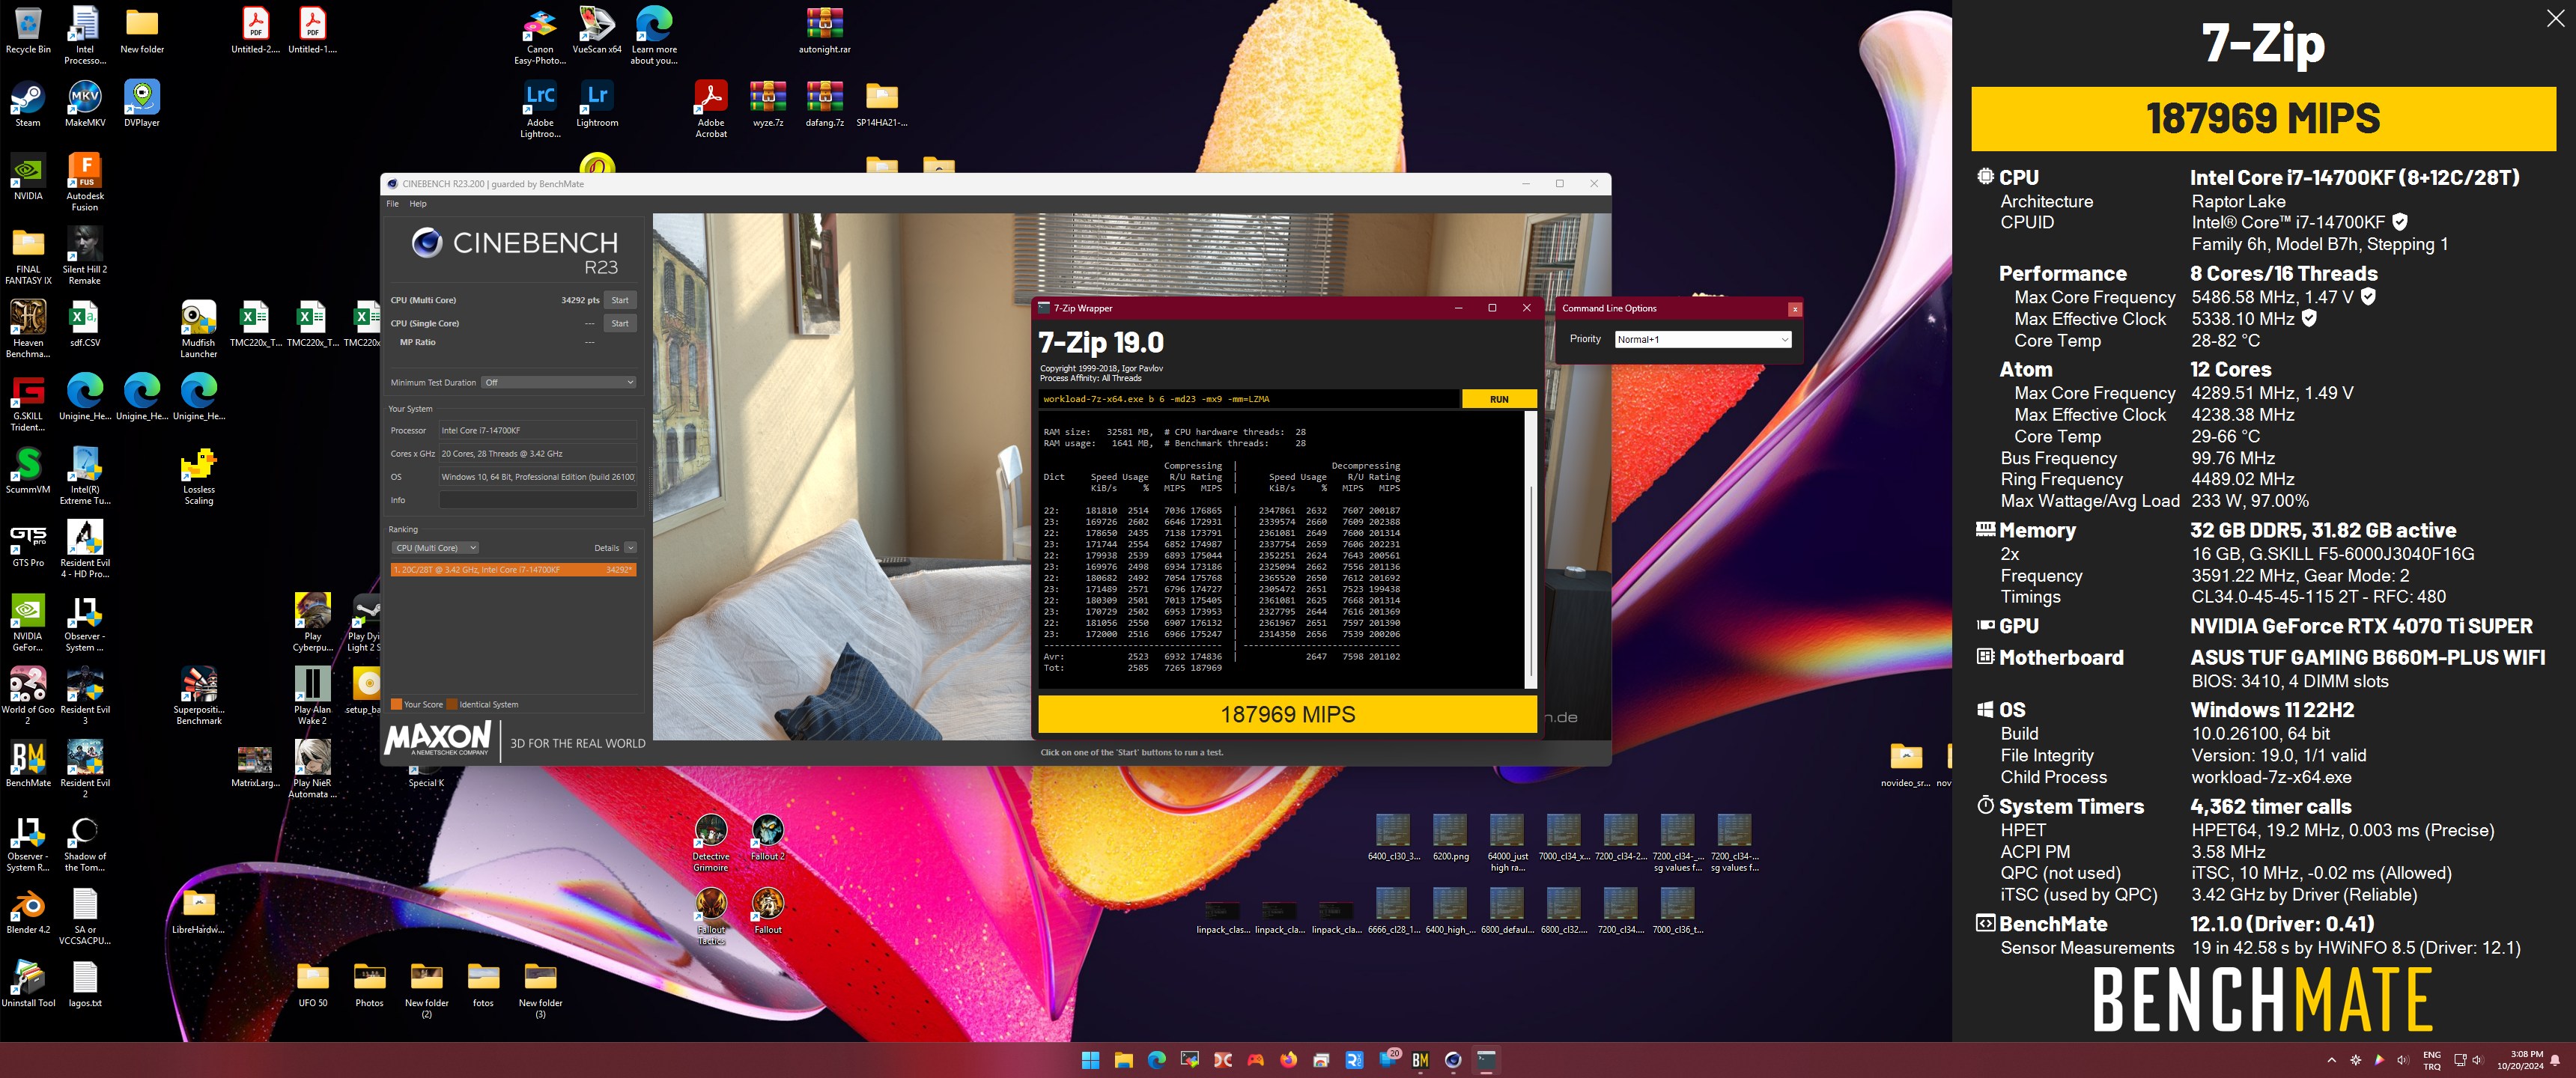
Task: Click the 7-Zip output scrollbar
Action: 1530,550
